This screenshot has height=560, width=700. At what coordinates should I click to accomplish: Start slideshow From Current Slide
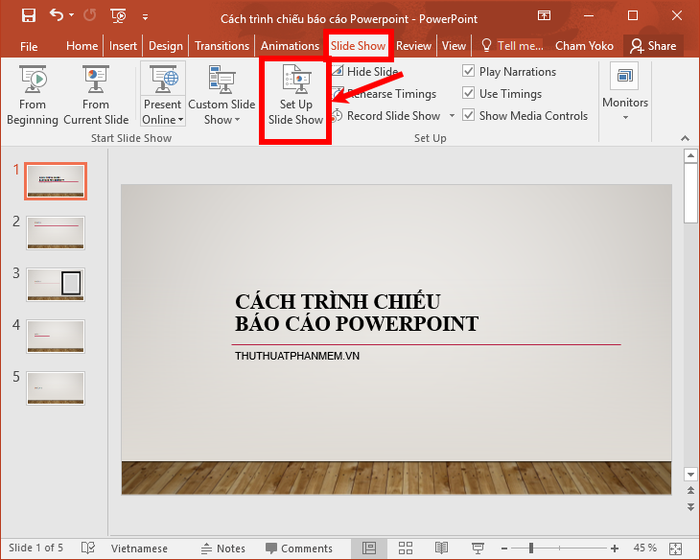coord(96,95)
